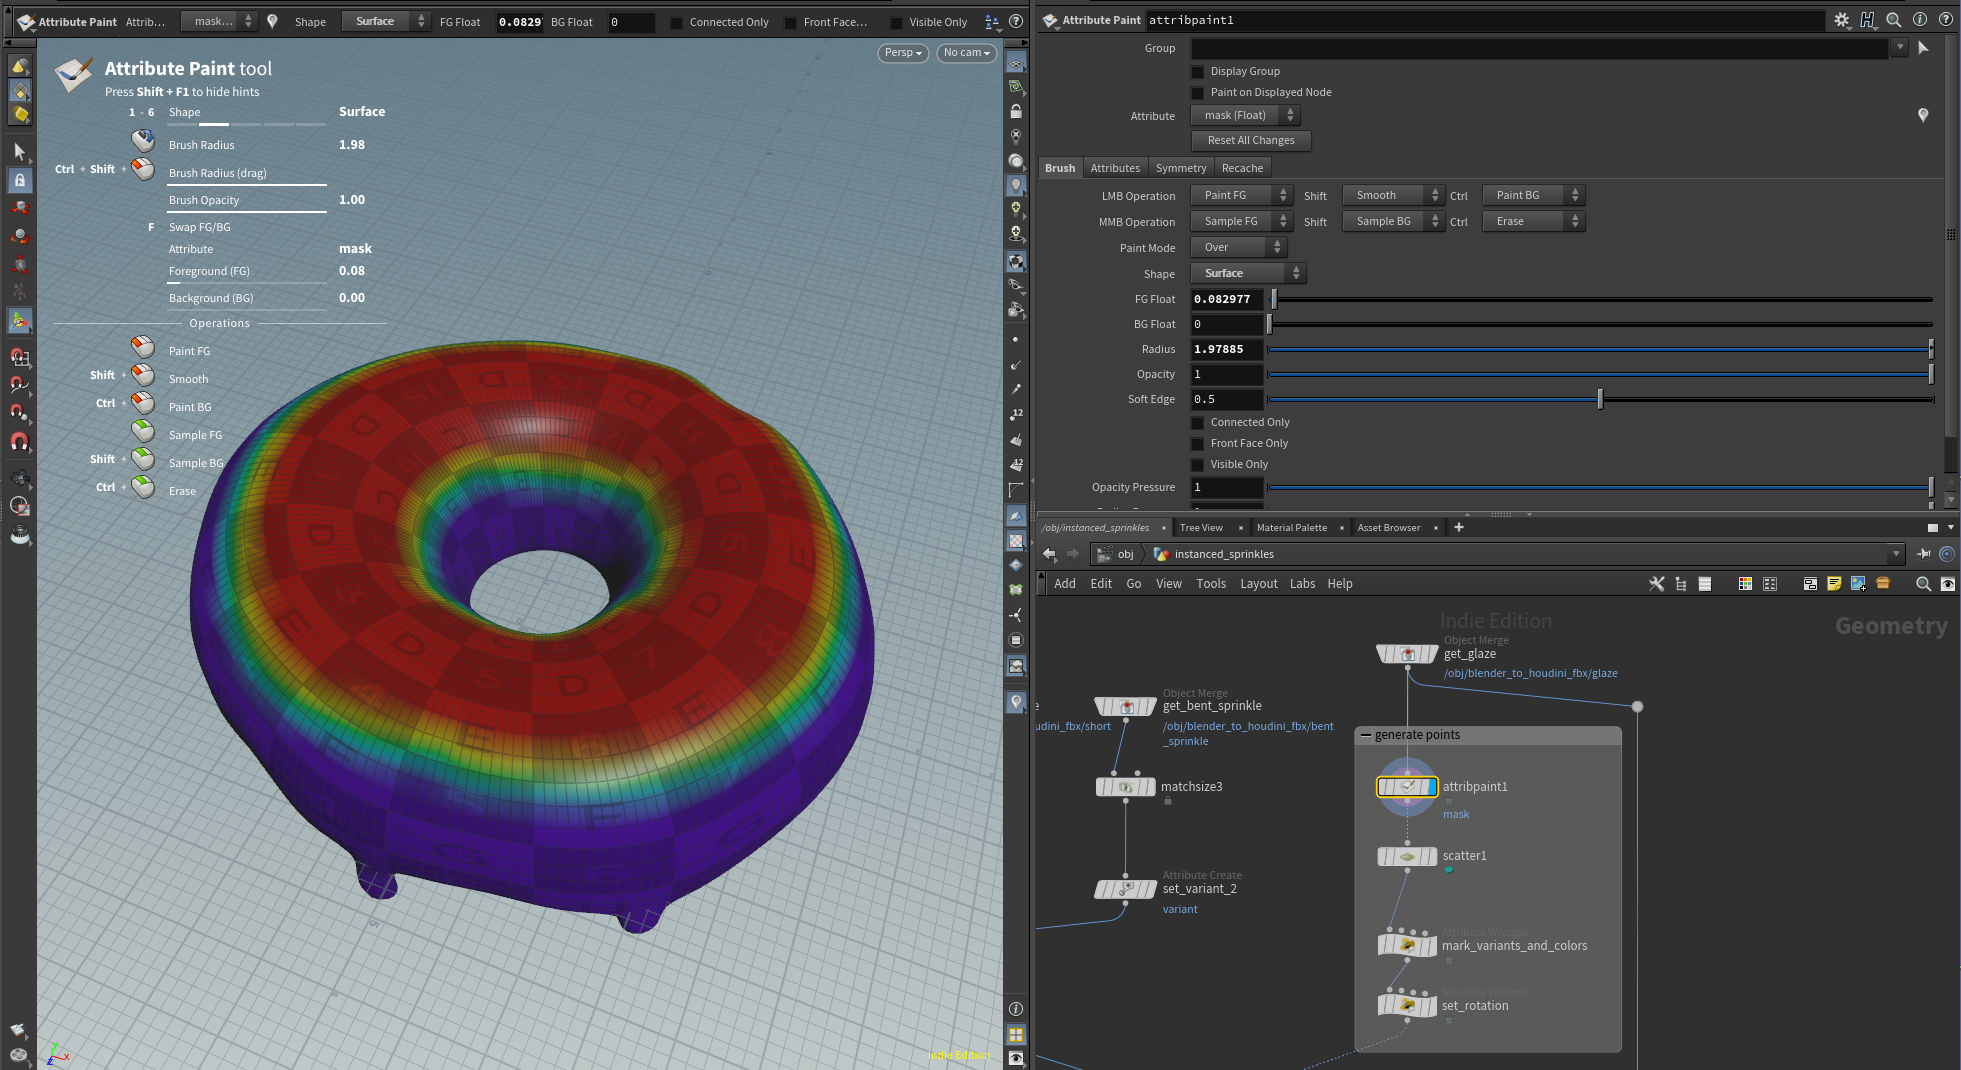Image resolution: width=1961 pixels, height=1070 pixels.
Task: Open the LMB Operation Paint FG dropdown
Action: [1240, 195]
